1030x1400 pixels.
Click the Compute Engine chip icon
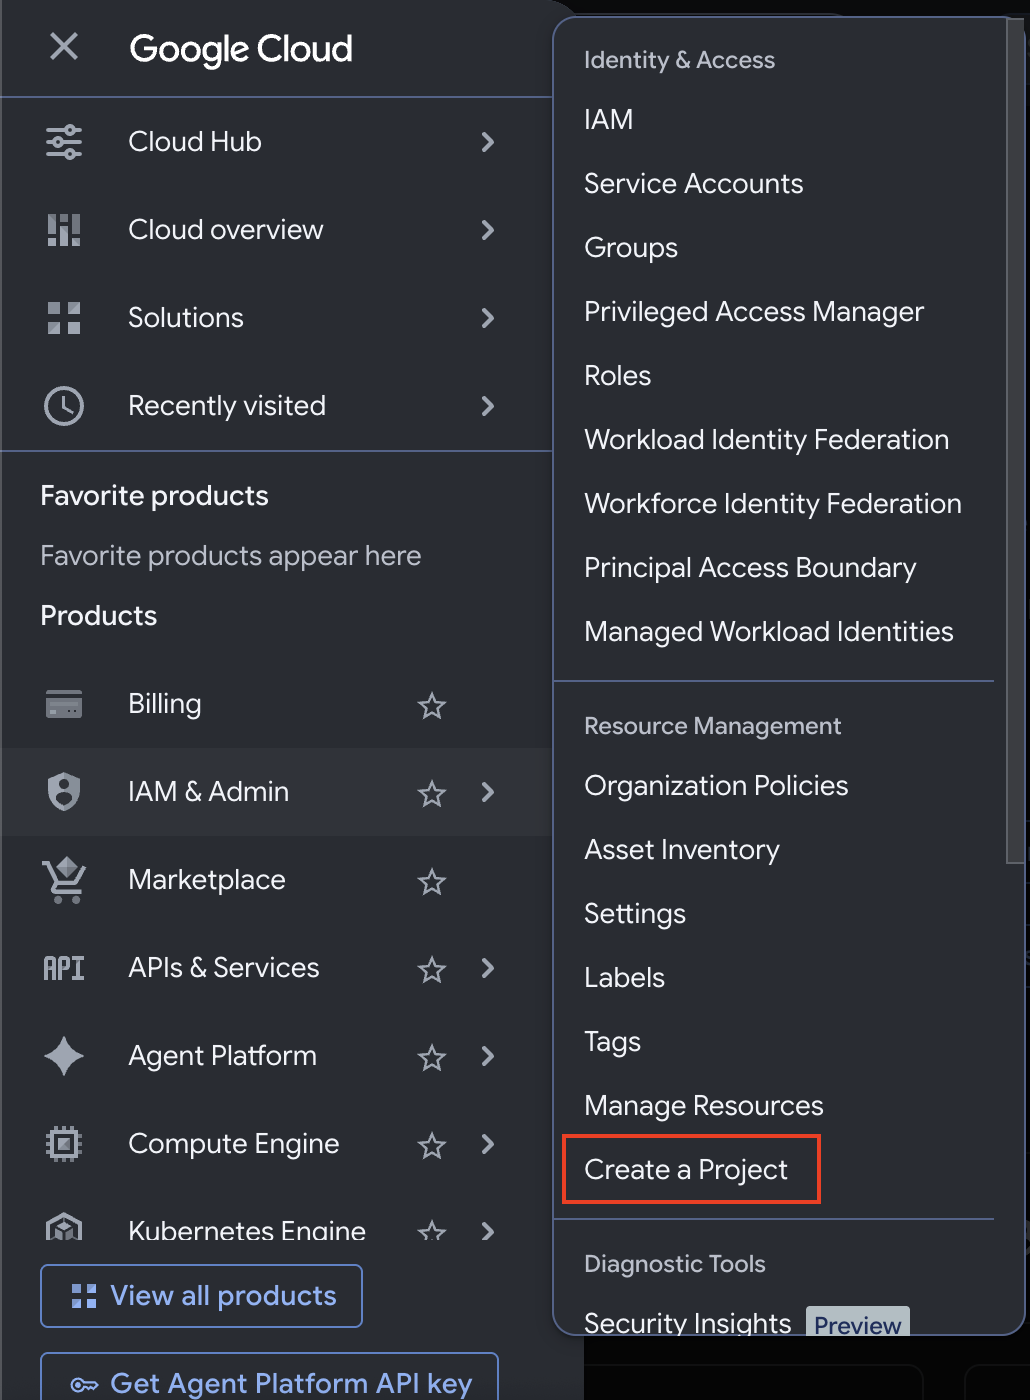[x=64, y=1144]
